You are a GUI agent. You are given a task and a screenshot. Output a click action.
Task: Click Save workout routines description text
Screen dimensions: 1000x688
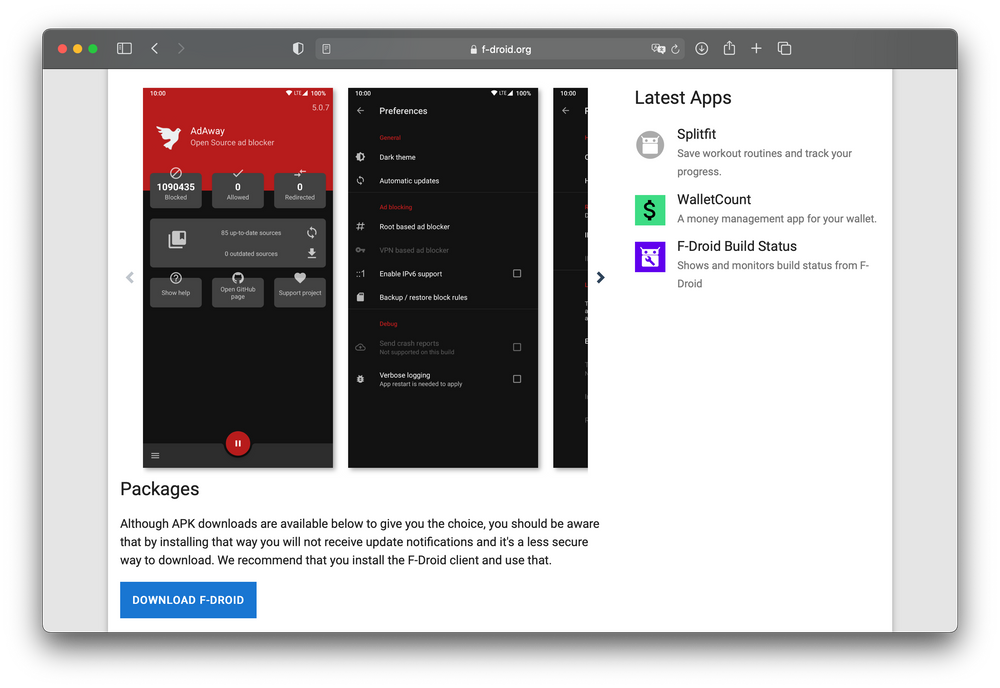coord(764,163)
